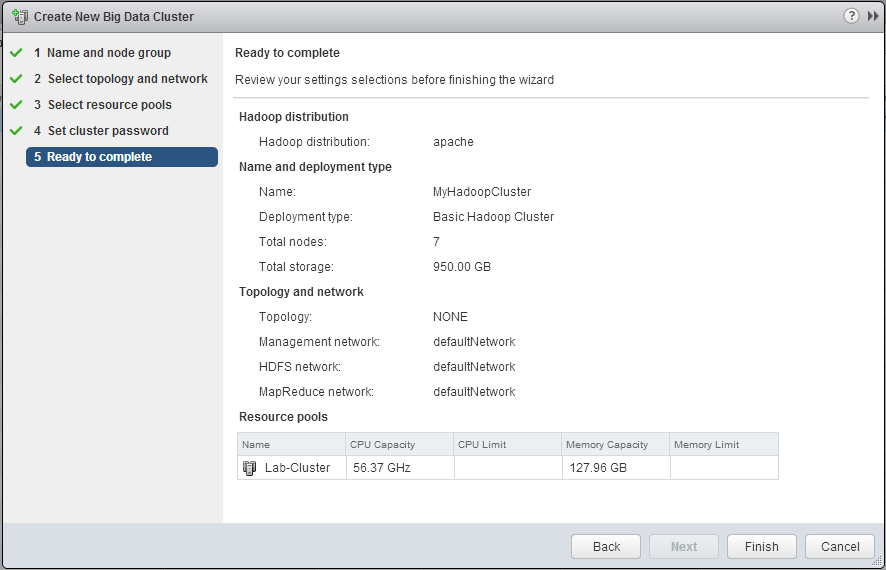Click the cluster icon in title bar
This screenshot has width=886, height=570.
click(20, 16)
